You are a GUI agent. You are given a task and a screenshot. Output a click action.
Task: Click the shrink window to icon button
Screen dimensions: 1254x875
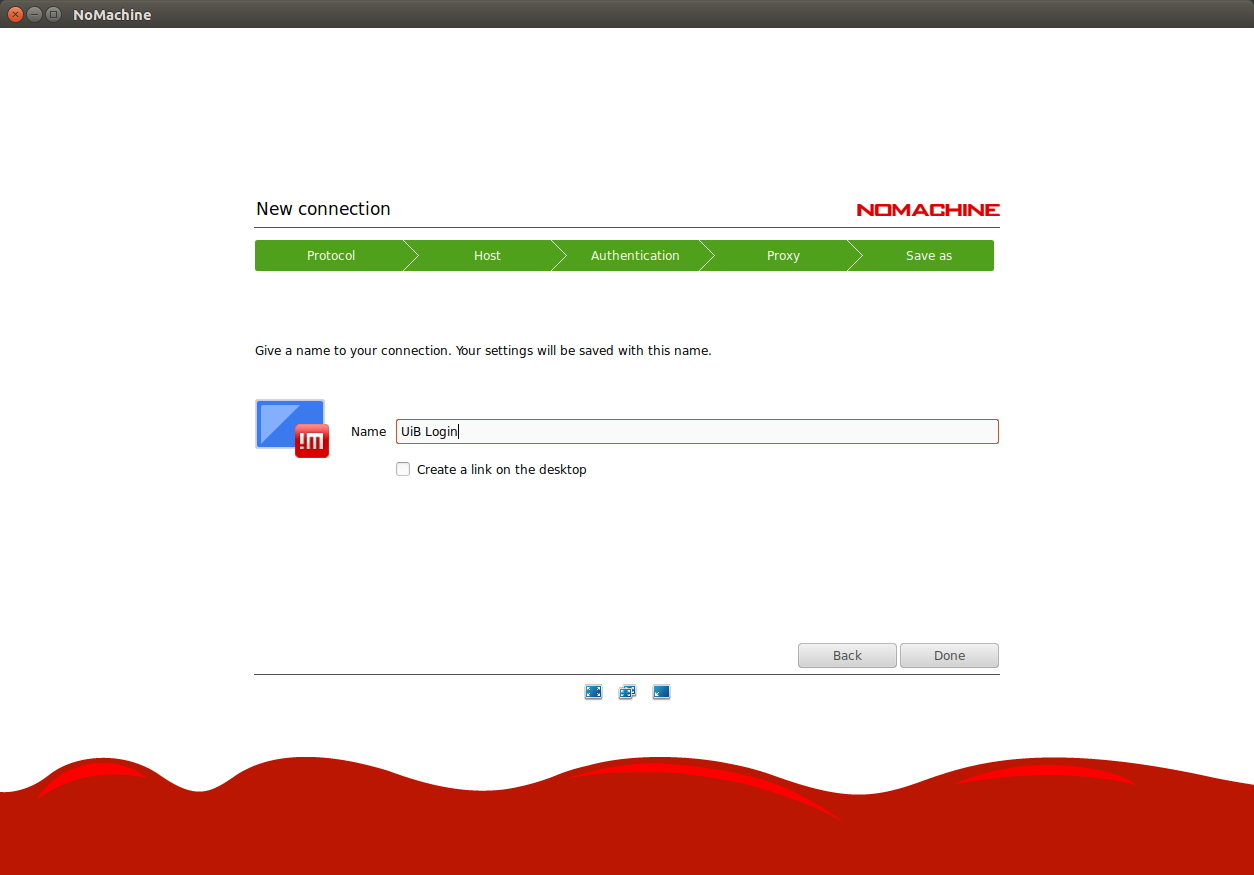tap(661, 692)
